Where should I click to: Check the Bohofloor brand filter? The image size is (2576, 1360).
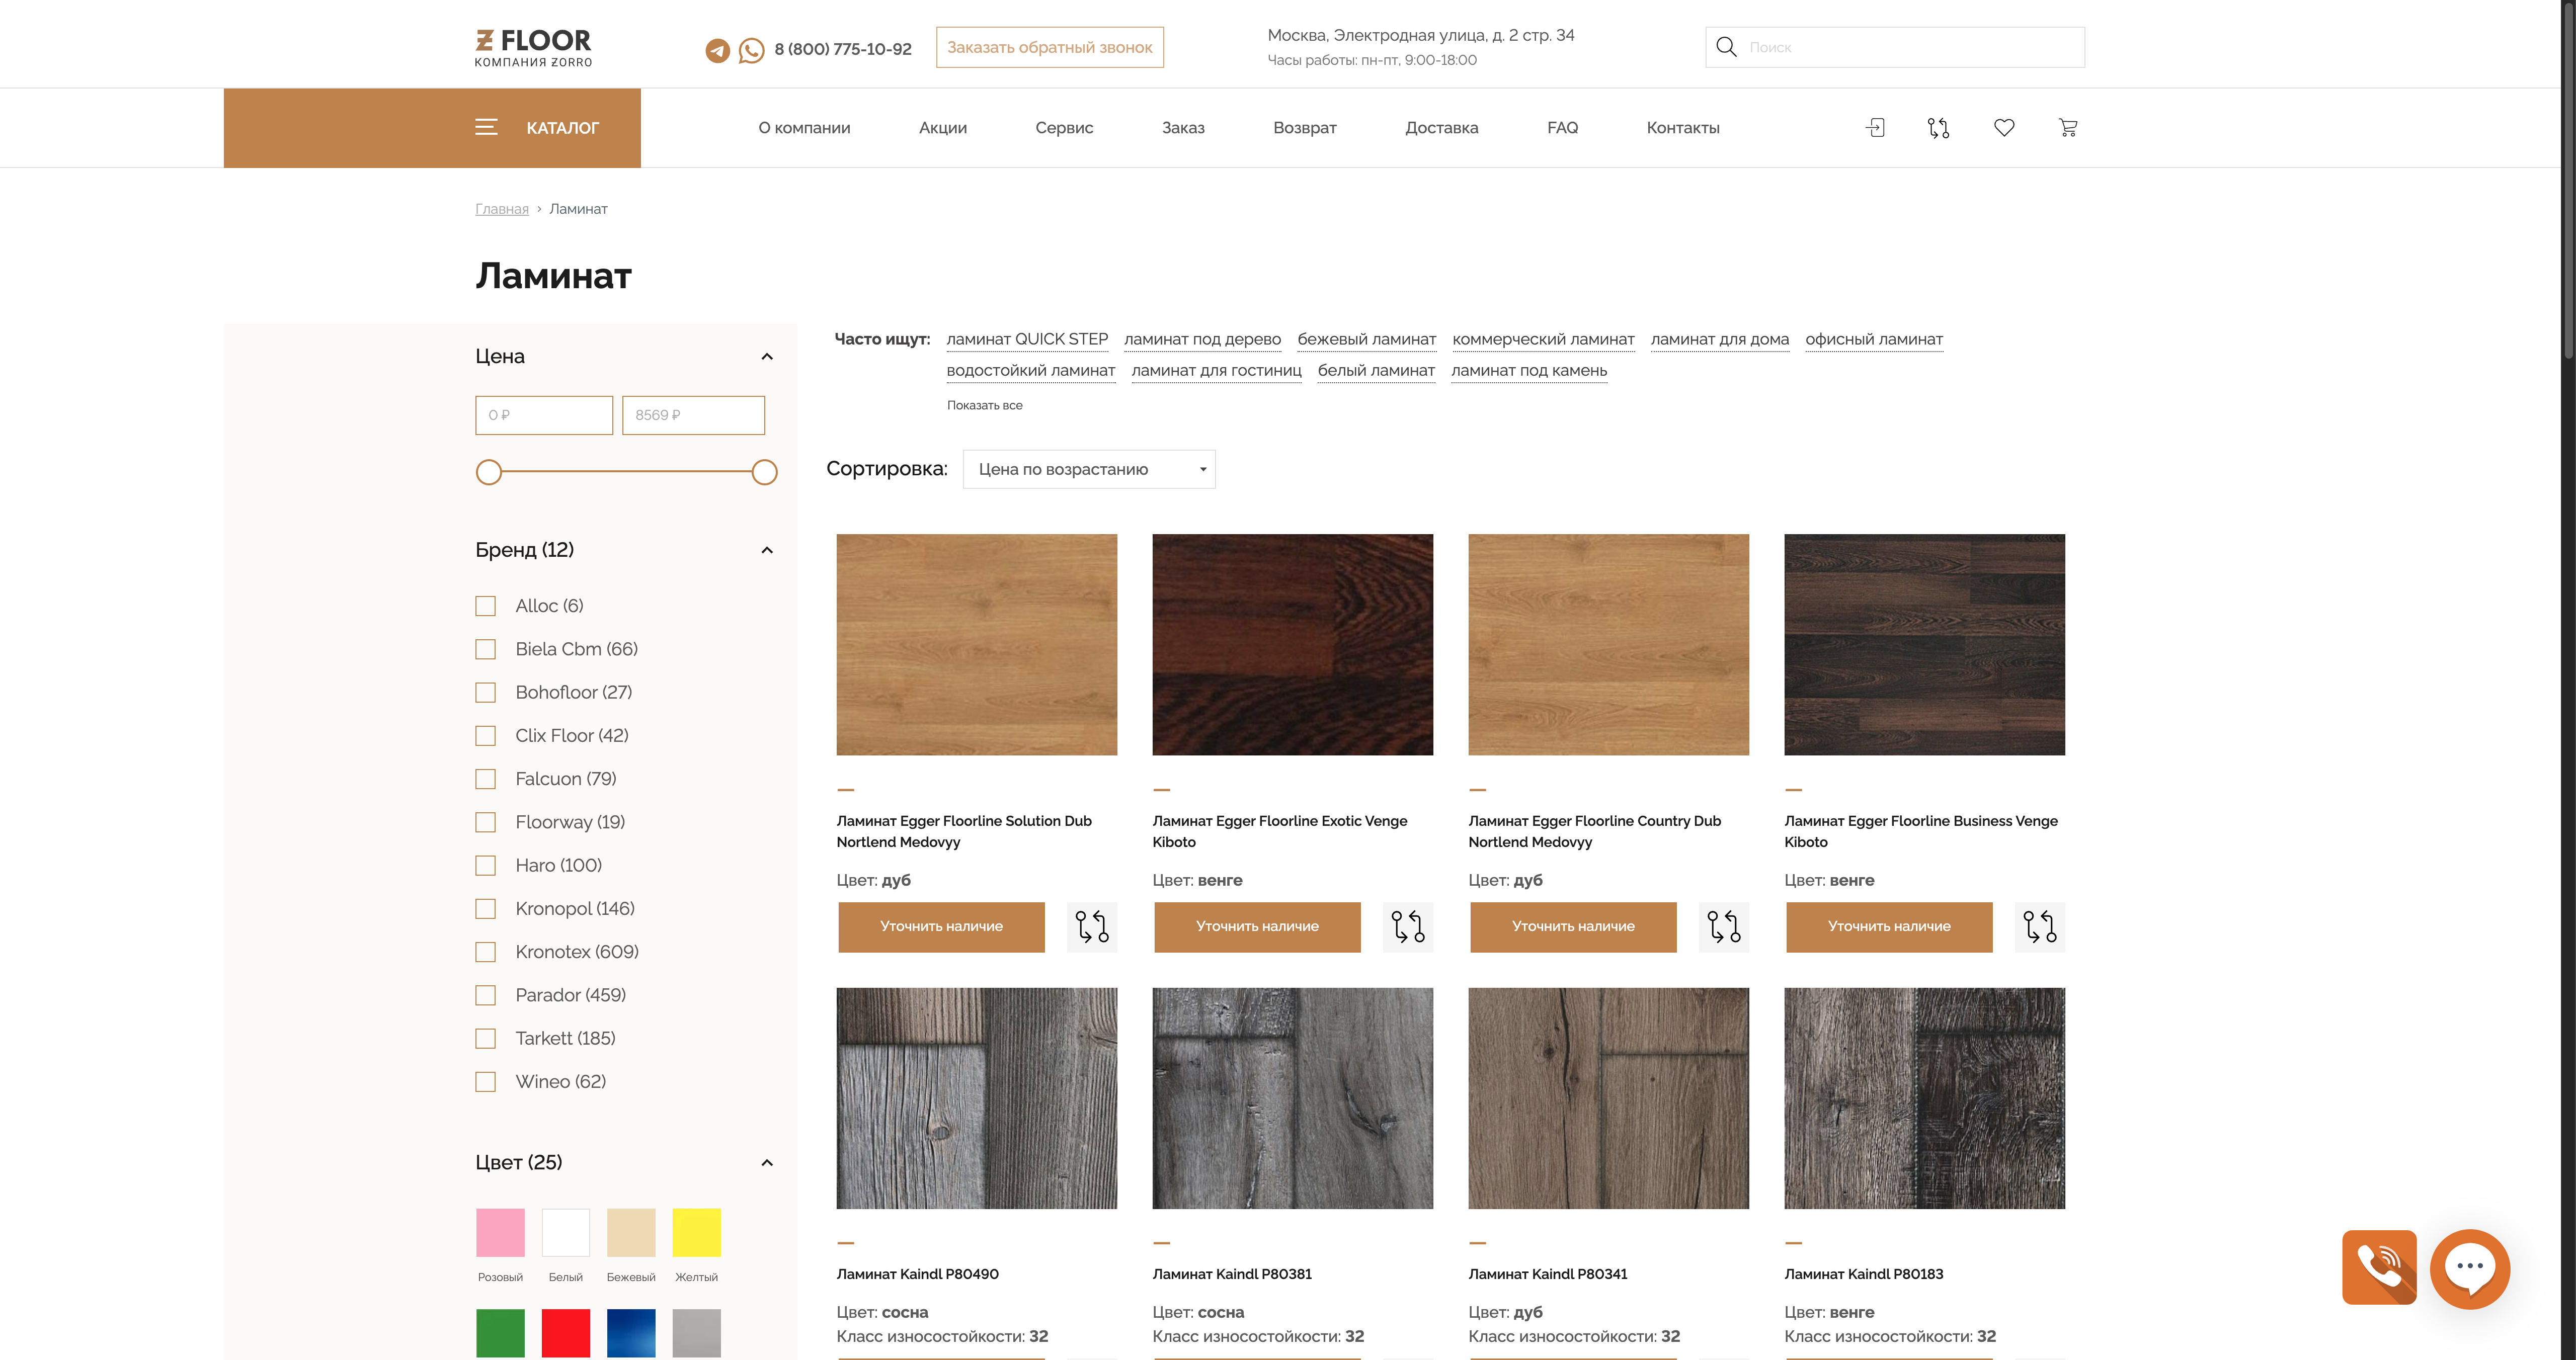[x=486, y=693]
